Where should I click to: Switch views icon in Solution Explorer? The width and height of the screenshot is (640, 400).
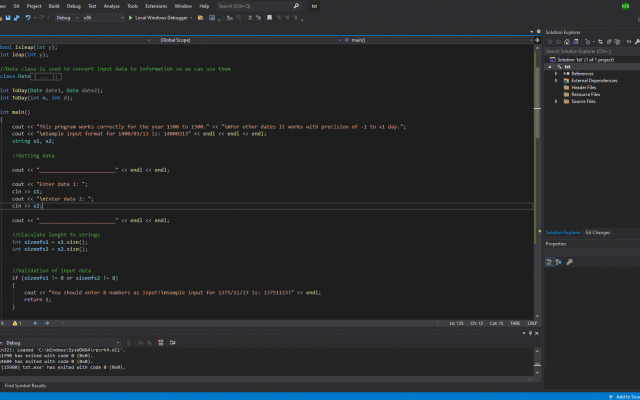coord(576,42)
